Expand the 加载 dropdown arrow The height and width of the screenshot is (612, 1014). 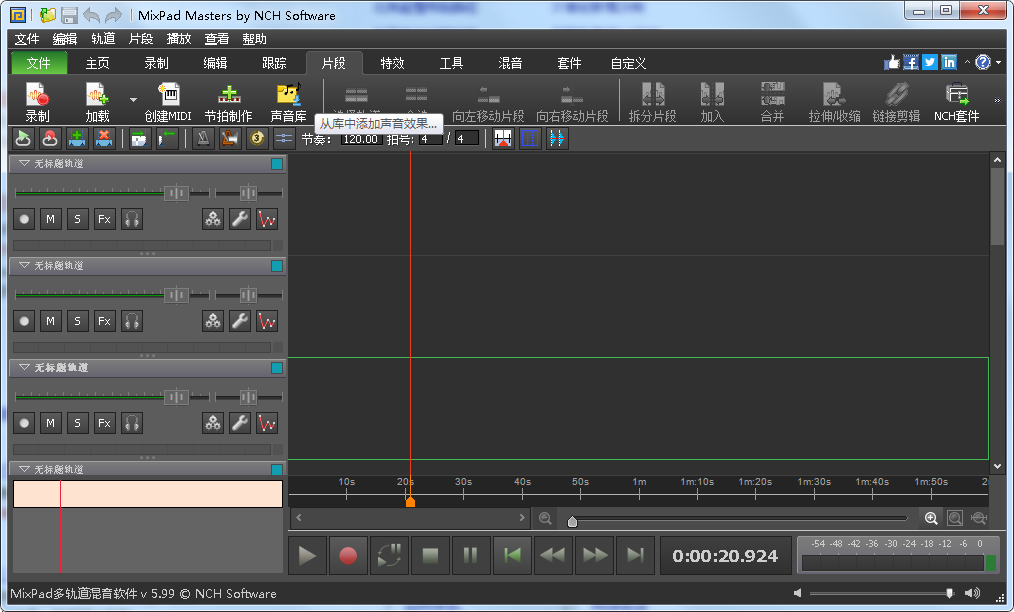133,100
